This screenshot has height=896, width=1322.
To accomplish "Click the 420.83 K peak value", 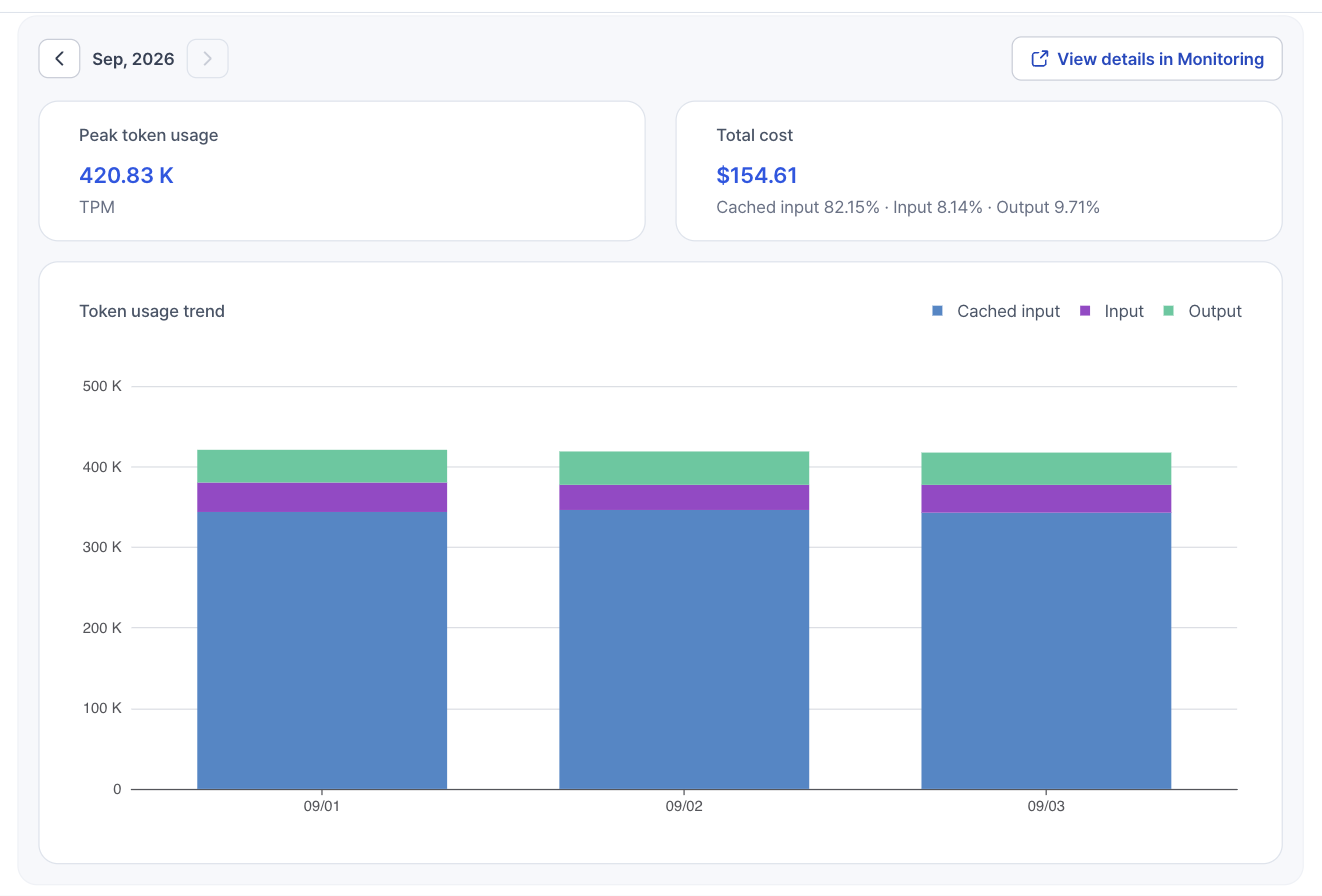I will point(127,175).
